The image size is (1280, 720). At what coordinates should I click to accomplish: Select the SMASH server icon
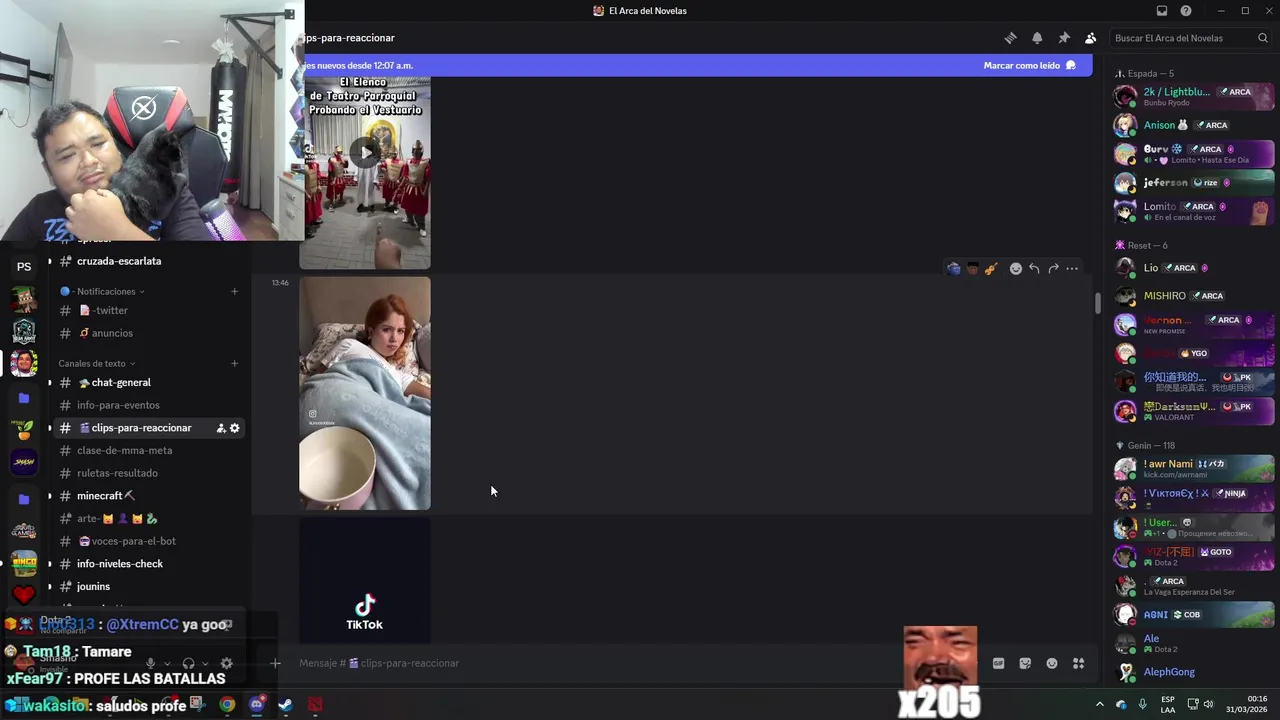tap(24, 461)
